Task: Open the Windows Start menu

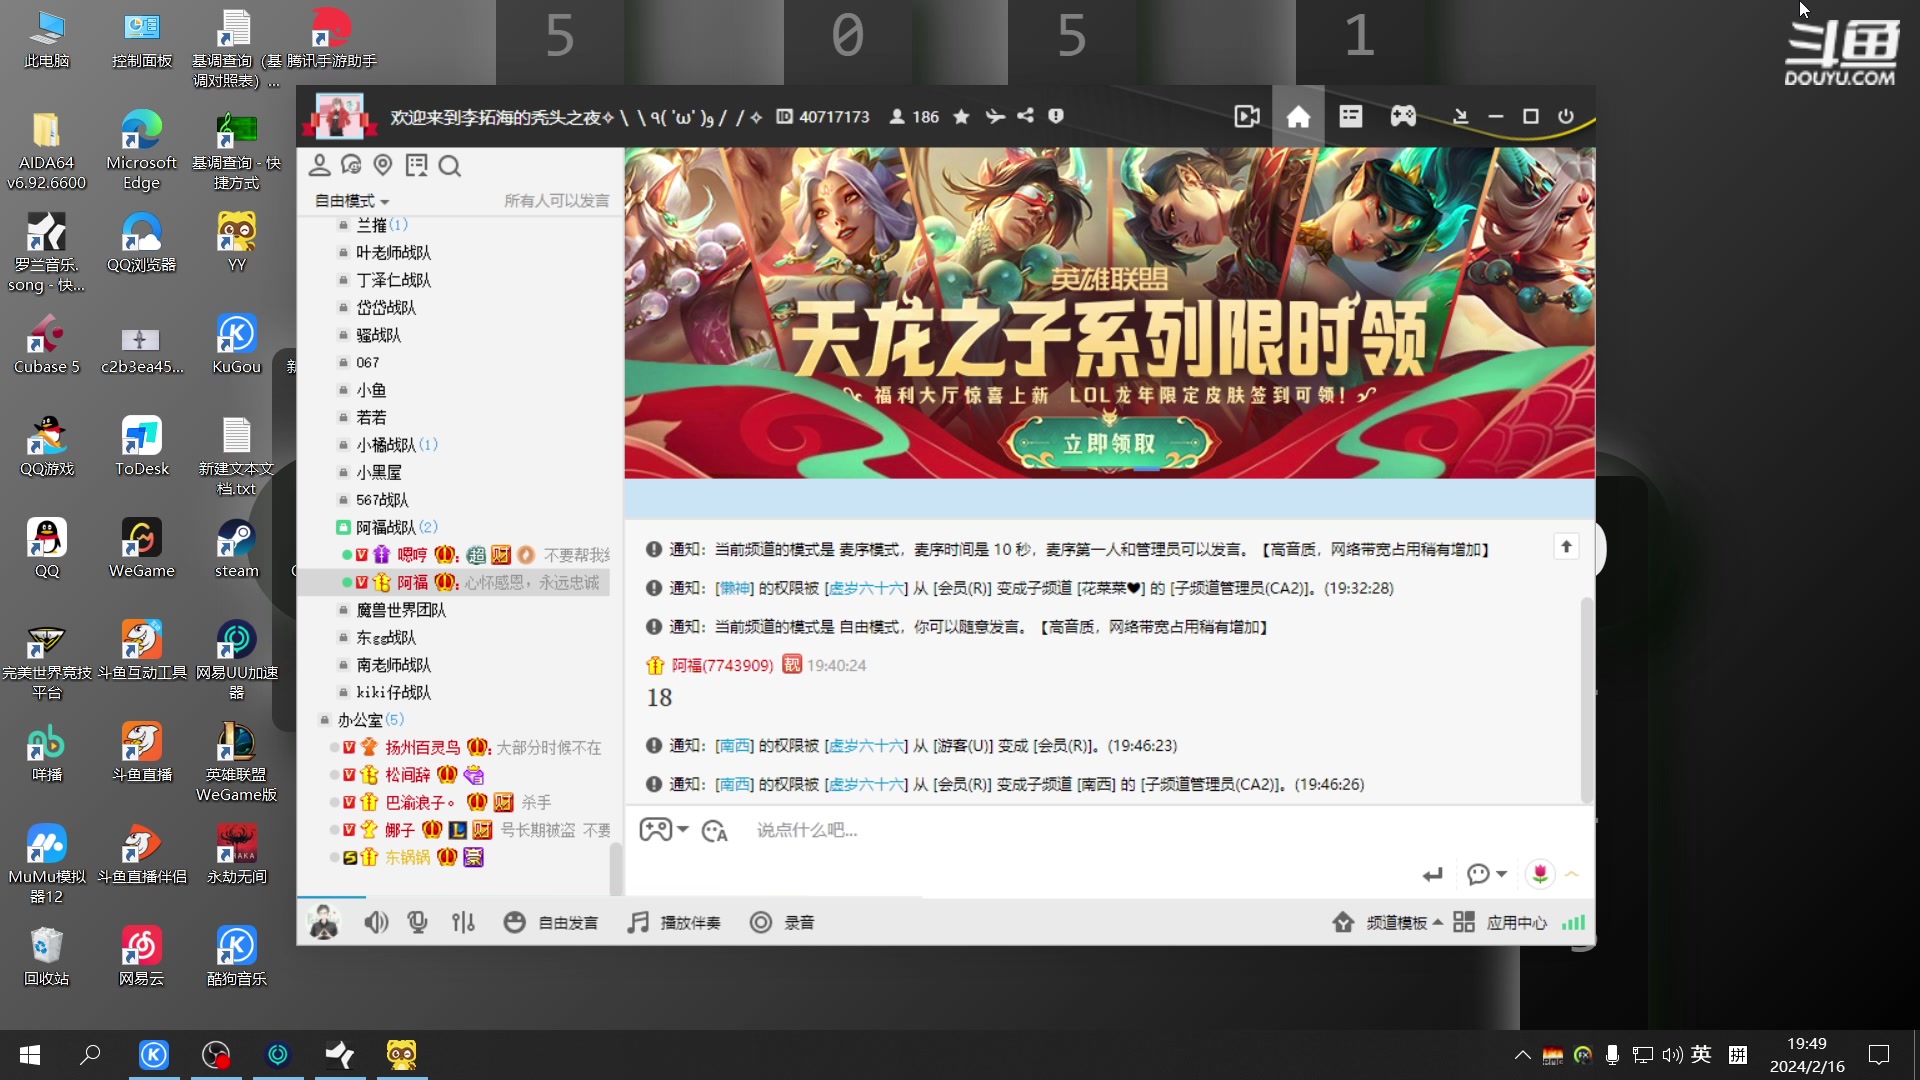Action: pos(29,1055)
